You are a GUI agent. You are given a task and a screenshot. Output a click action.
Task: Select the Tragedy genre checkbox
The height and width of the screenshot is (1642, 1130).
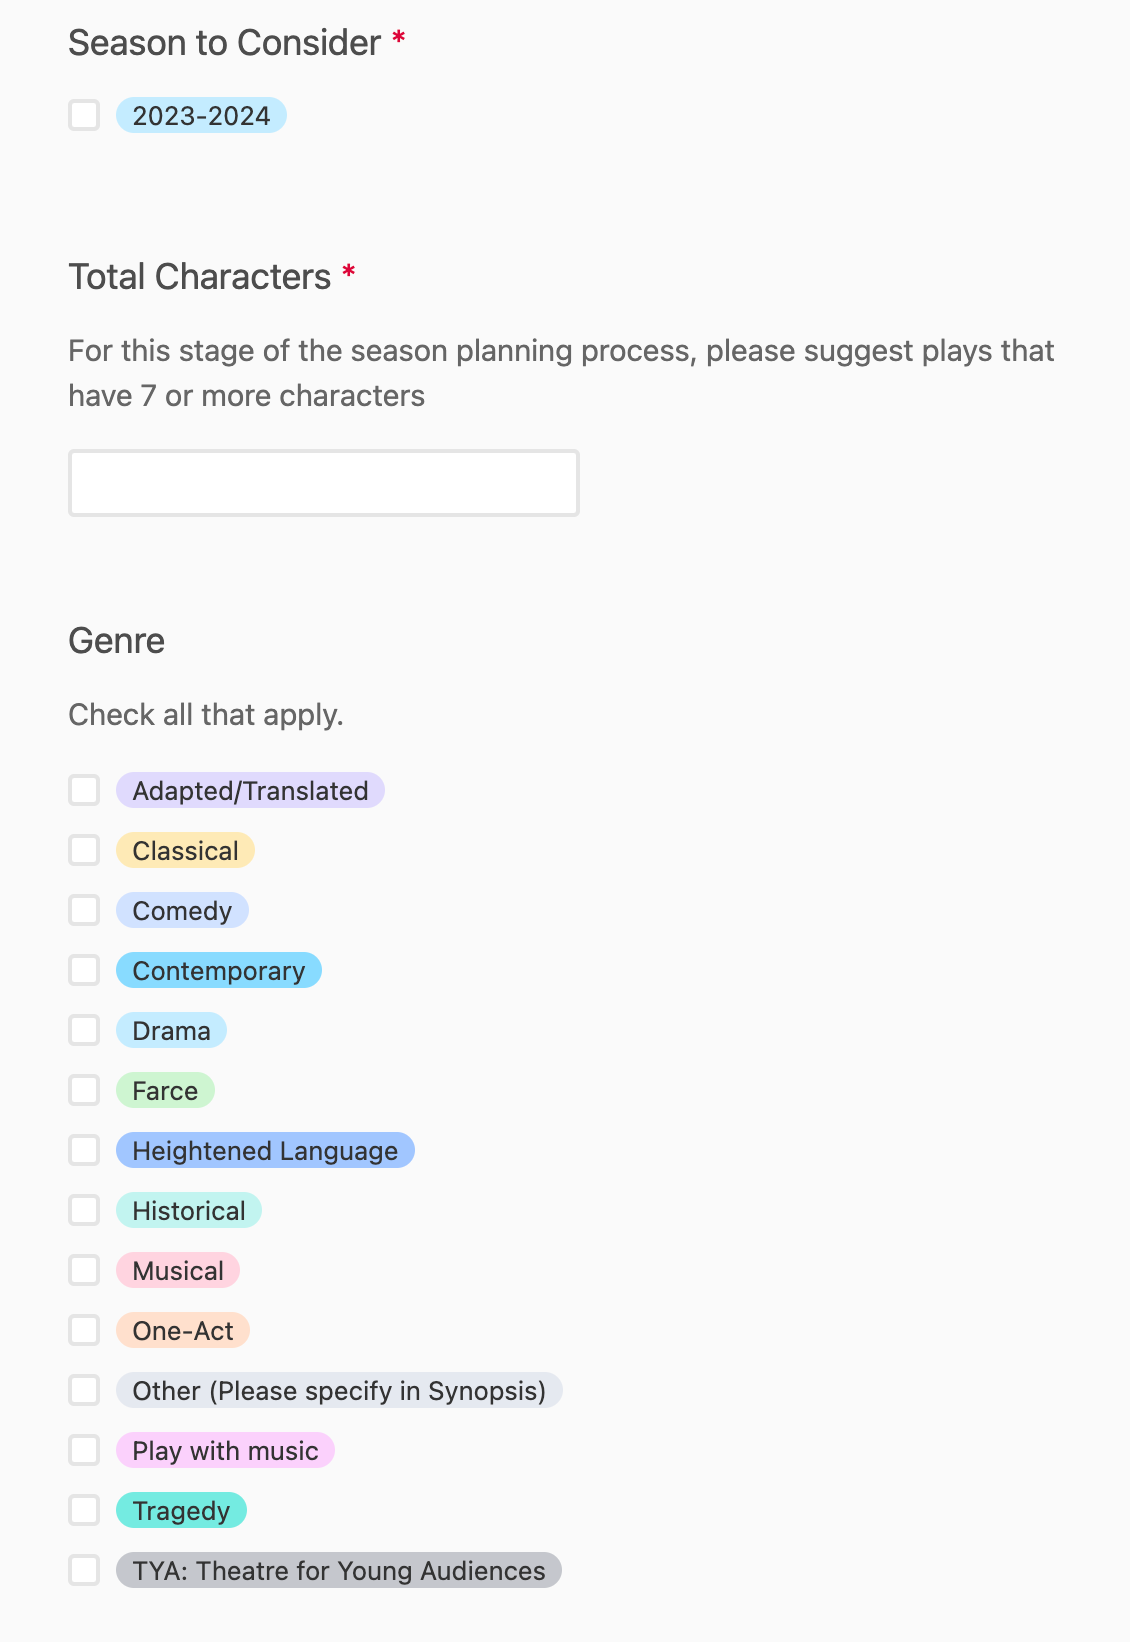click(84, 1510)
